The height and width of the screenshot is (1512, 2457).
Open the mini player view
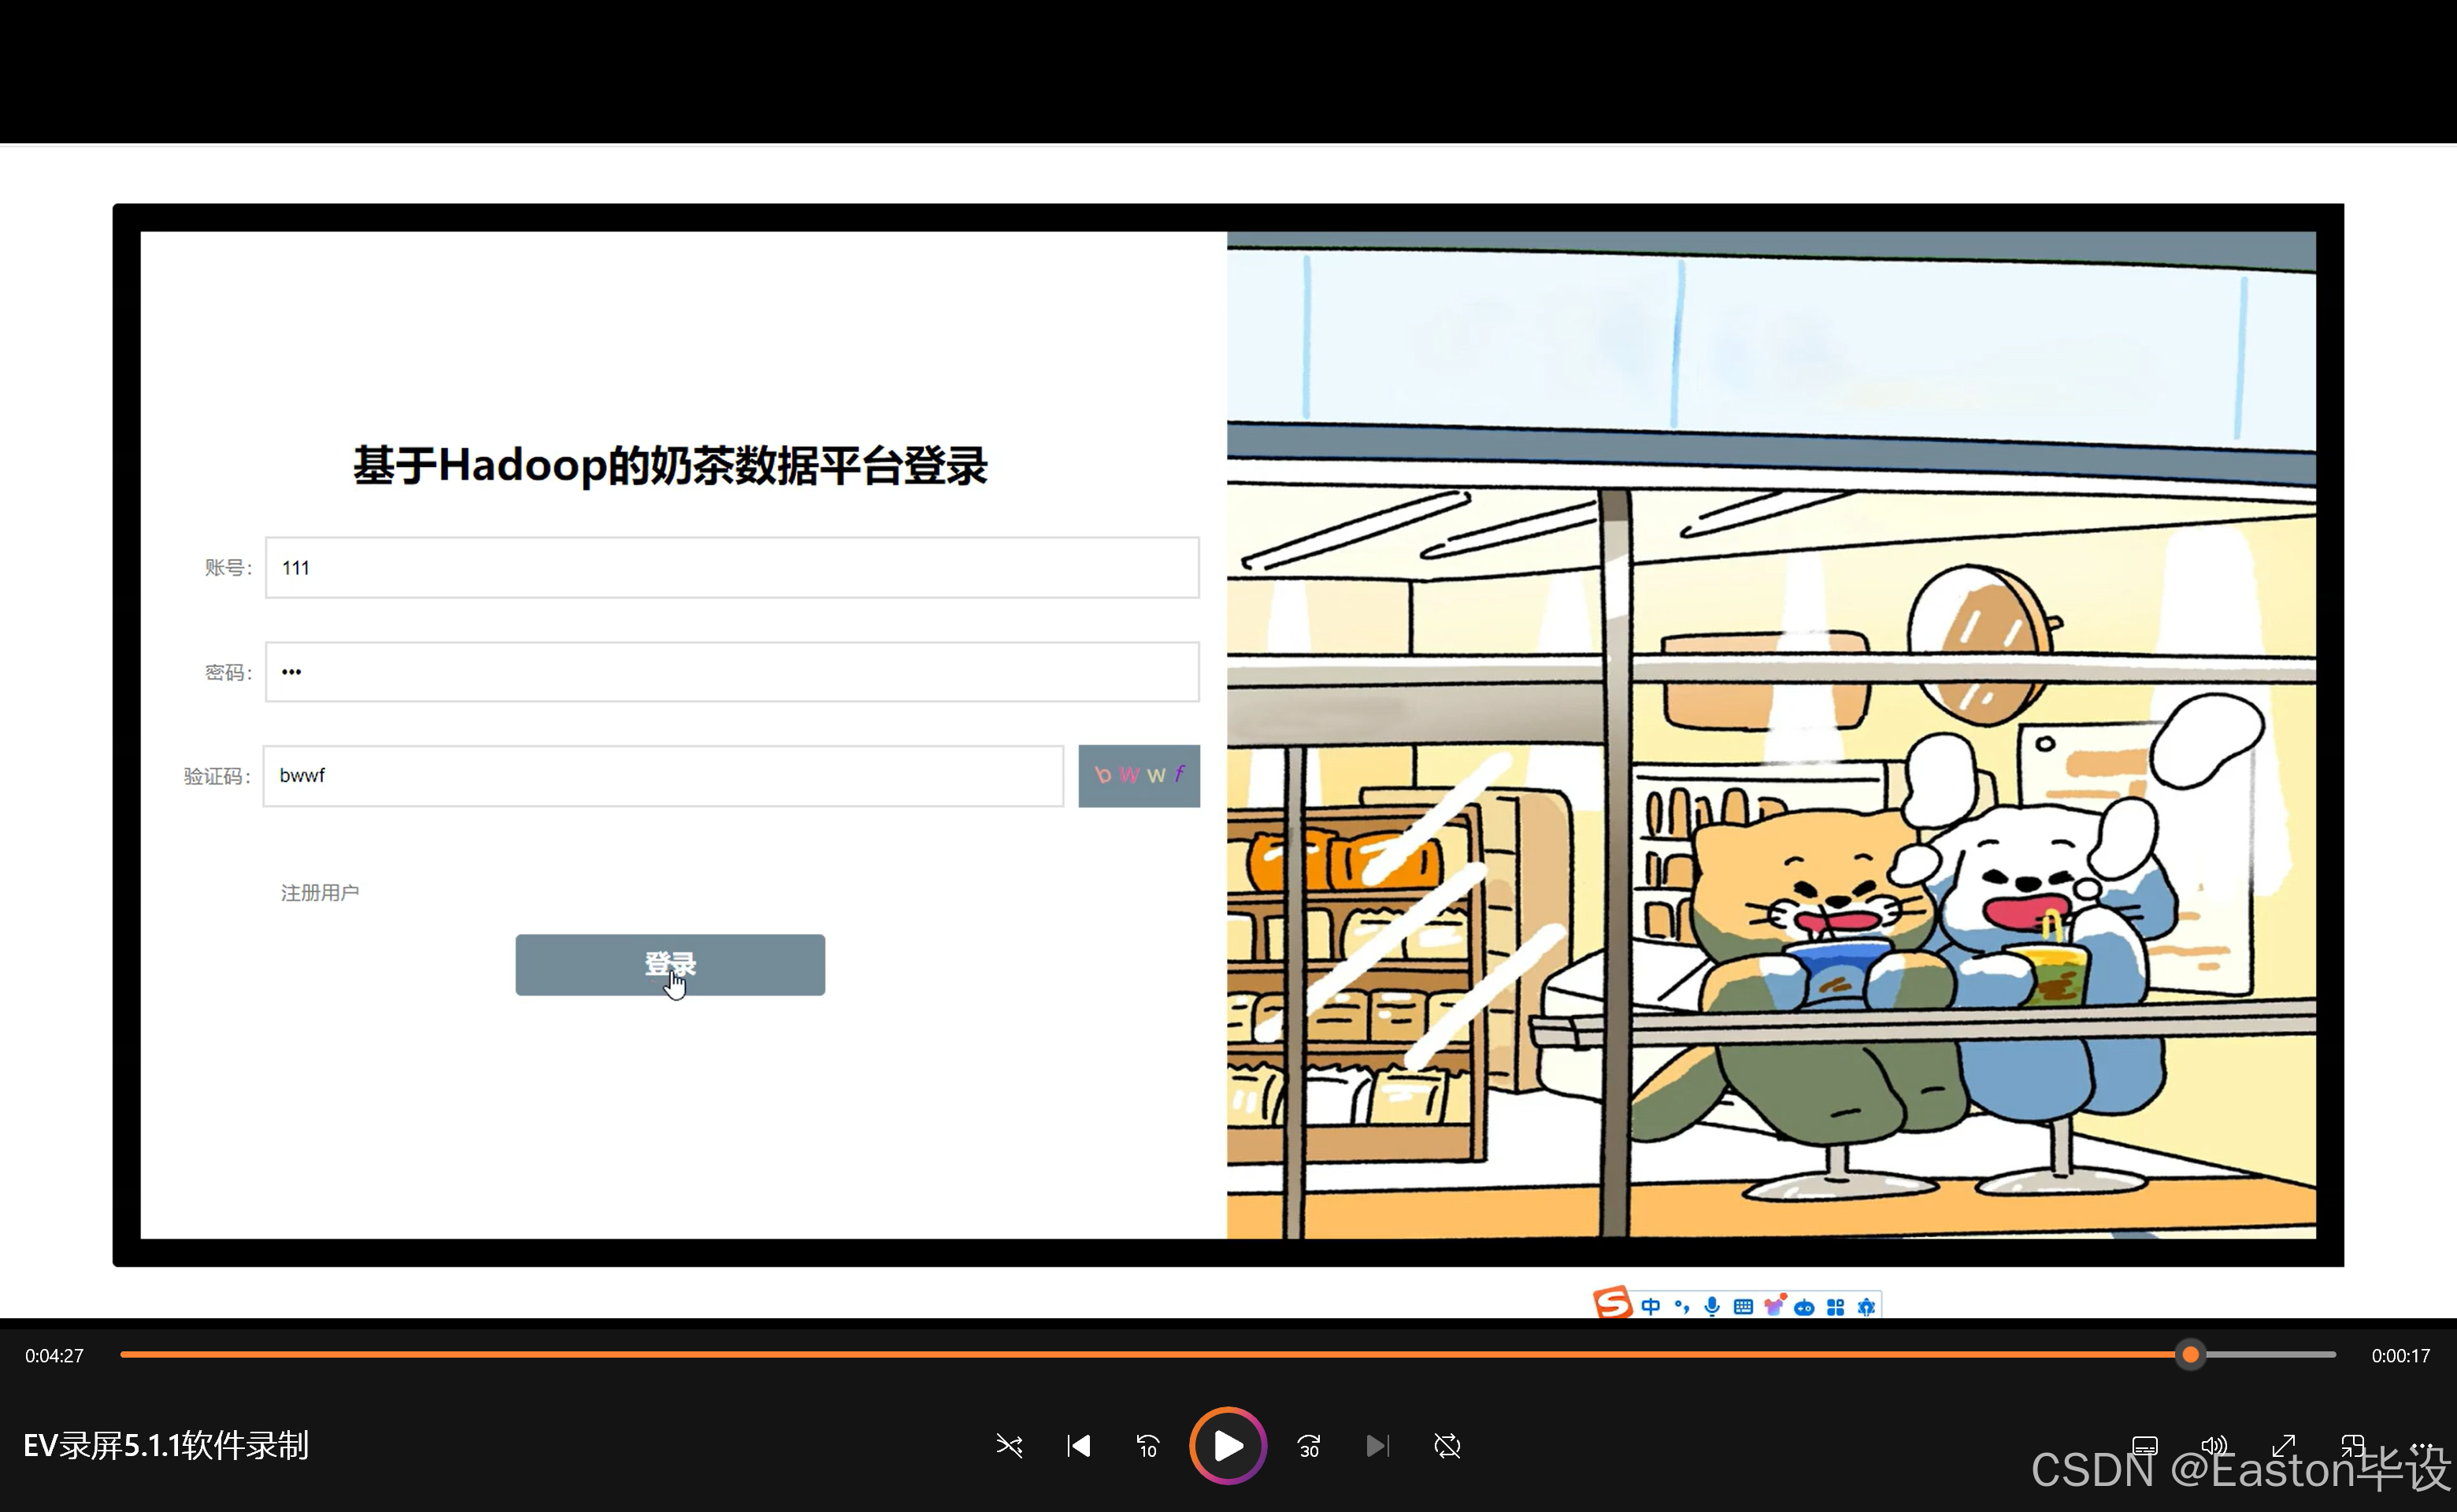point(2353,1446)
